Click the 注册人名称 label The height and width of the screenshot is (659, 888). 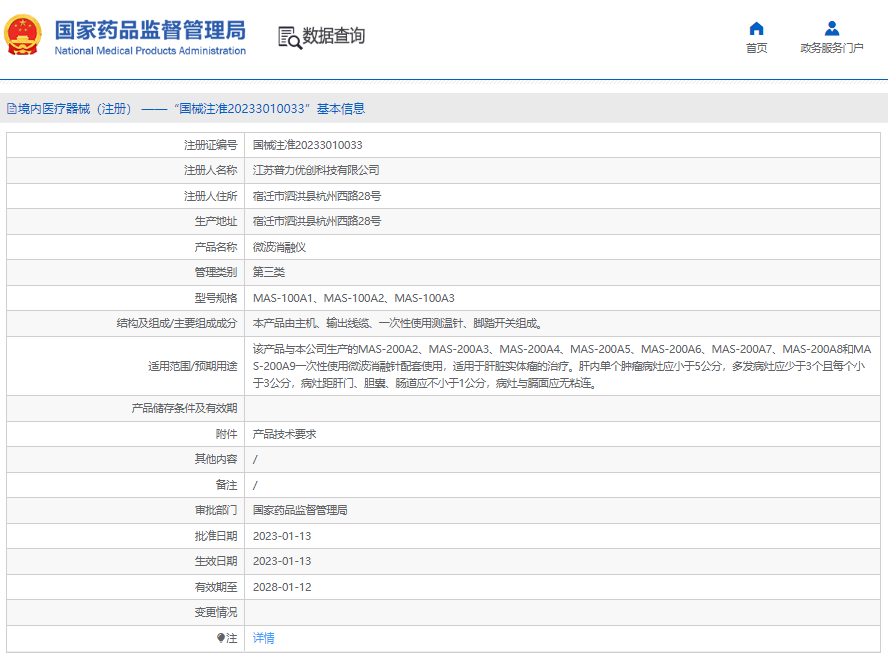[211, 170]
